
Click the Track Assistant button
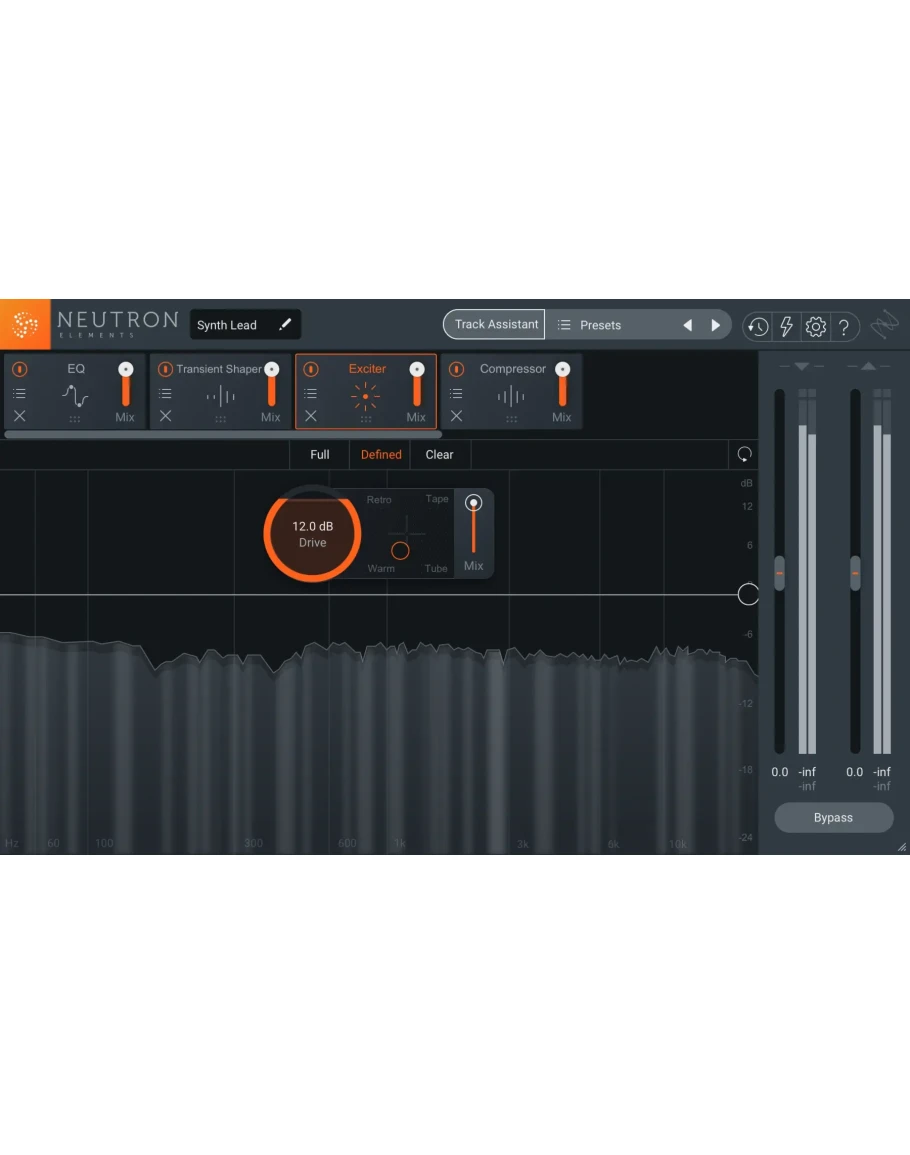tap(496, 324)
